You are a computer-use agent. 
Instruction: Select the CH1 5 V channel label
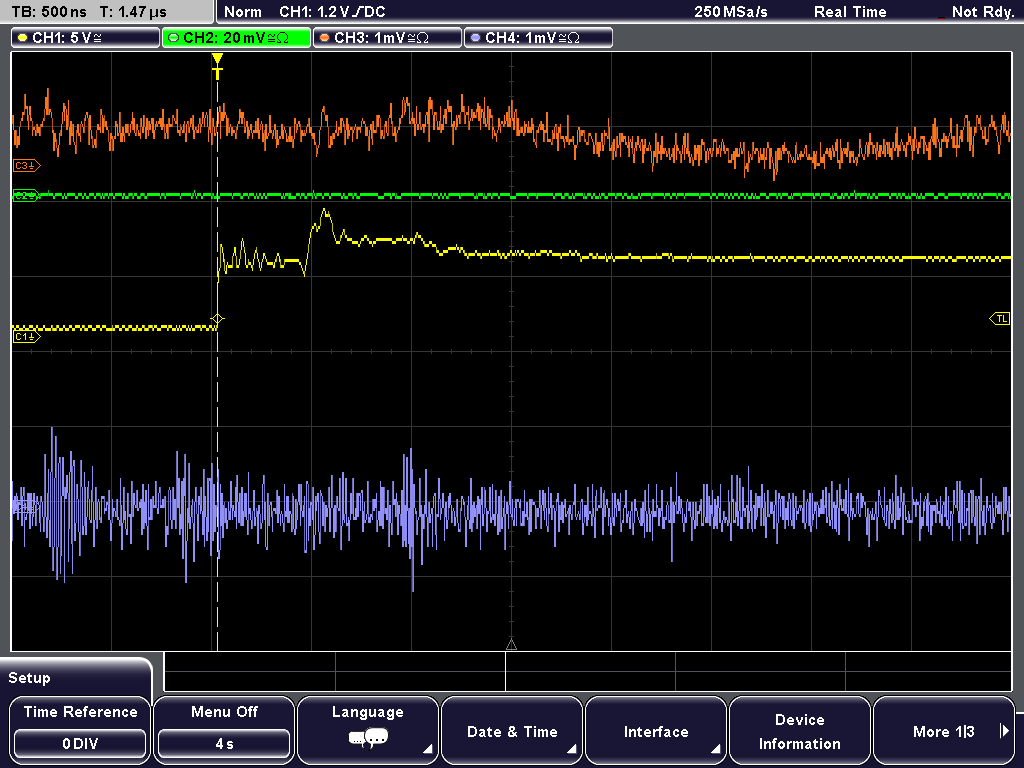(x=86, y=38)
